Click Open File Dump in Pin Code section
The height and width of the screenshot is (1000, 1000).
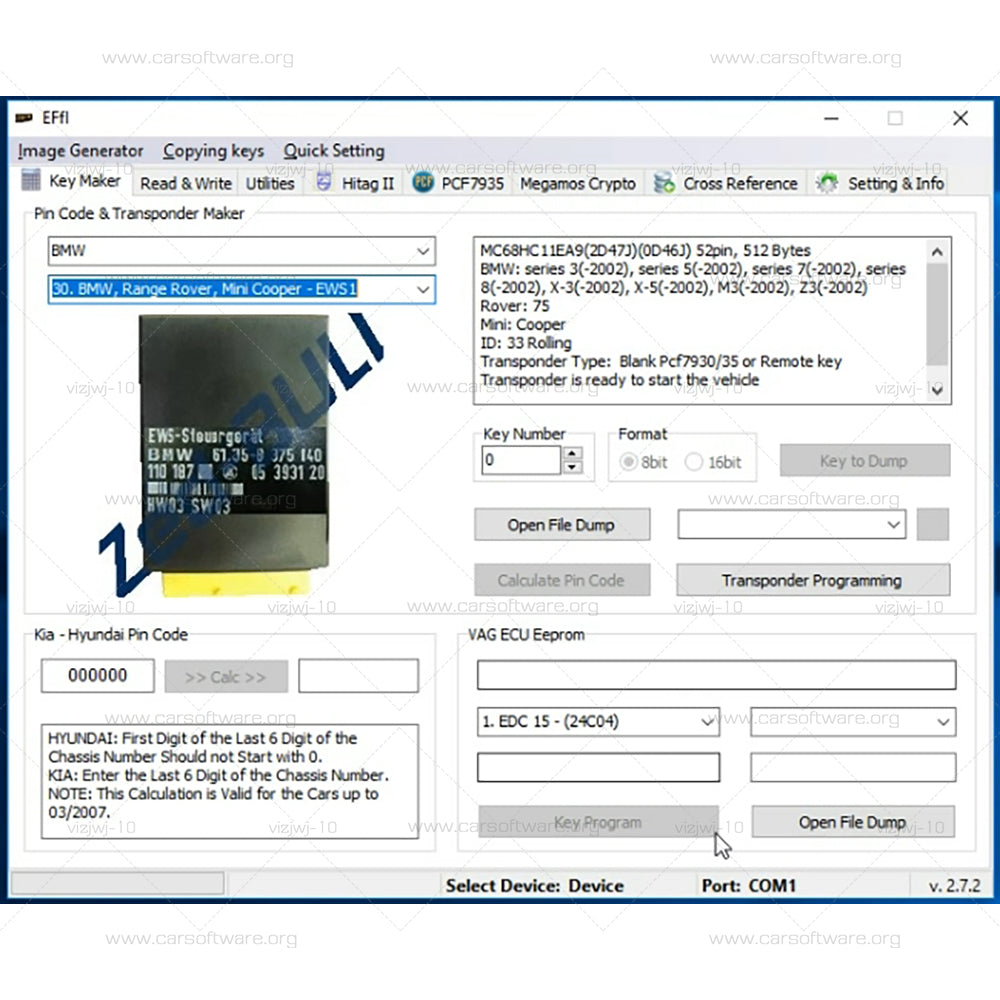pyautogui.click(x=562, y=524)
